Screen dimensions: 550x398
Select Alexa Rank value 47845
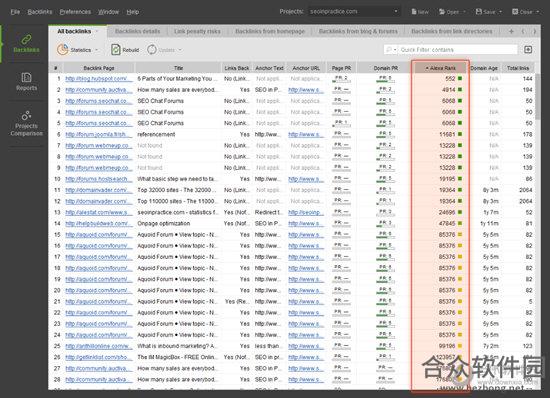[x=447, y=223]
